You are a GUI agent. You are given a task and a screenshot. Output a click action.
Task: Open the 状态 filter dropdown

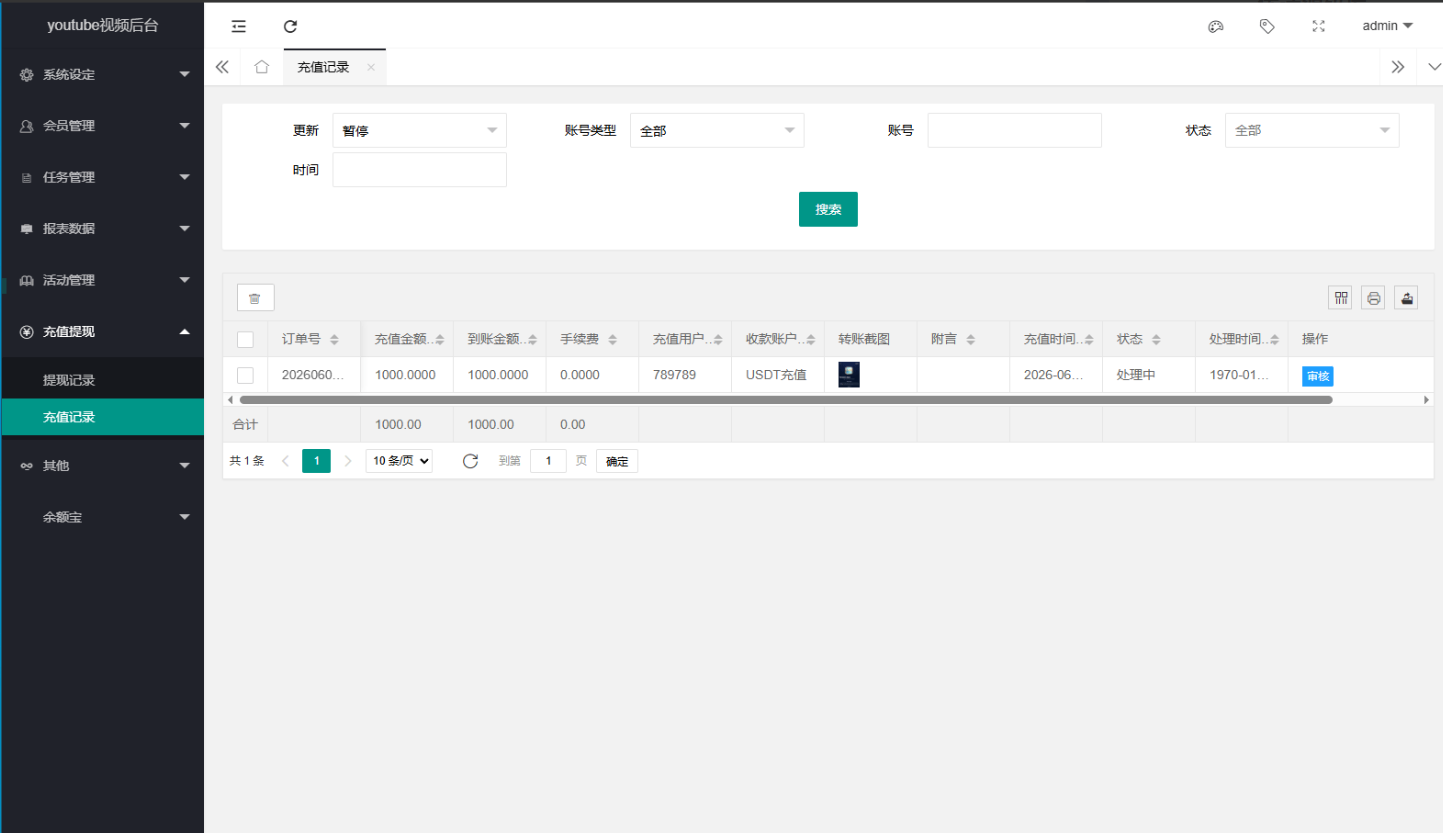(x=1312, y=130)
